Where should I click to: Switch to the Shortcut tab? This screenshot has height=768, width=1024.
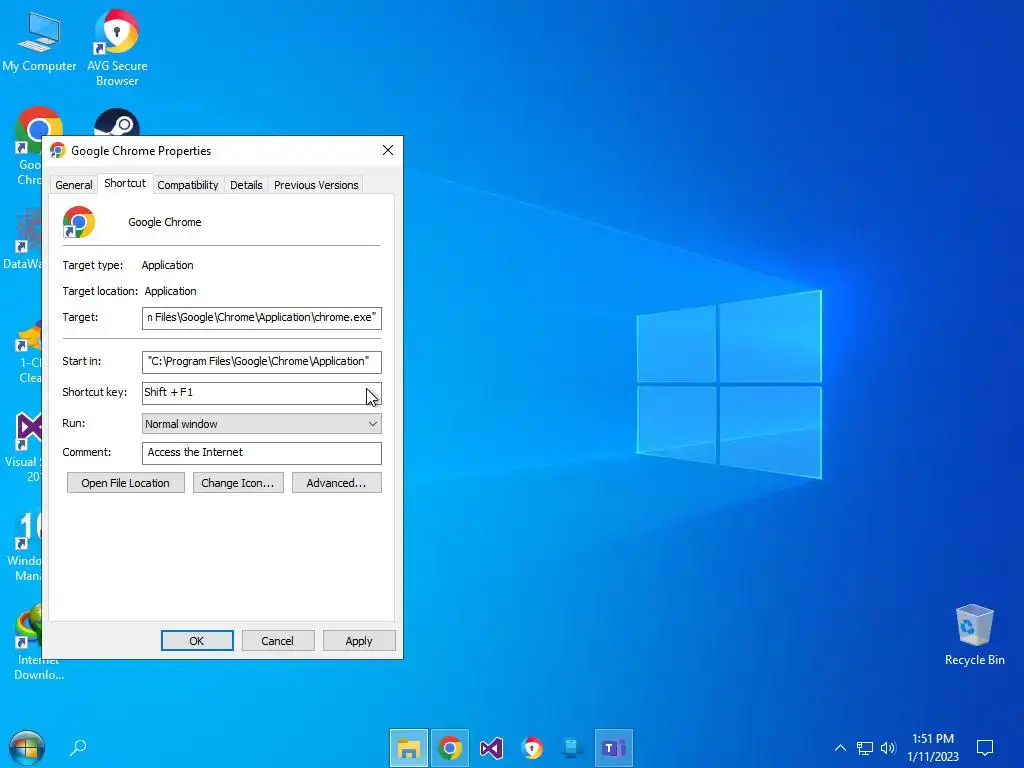[x=125, y=184]
